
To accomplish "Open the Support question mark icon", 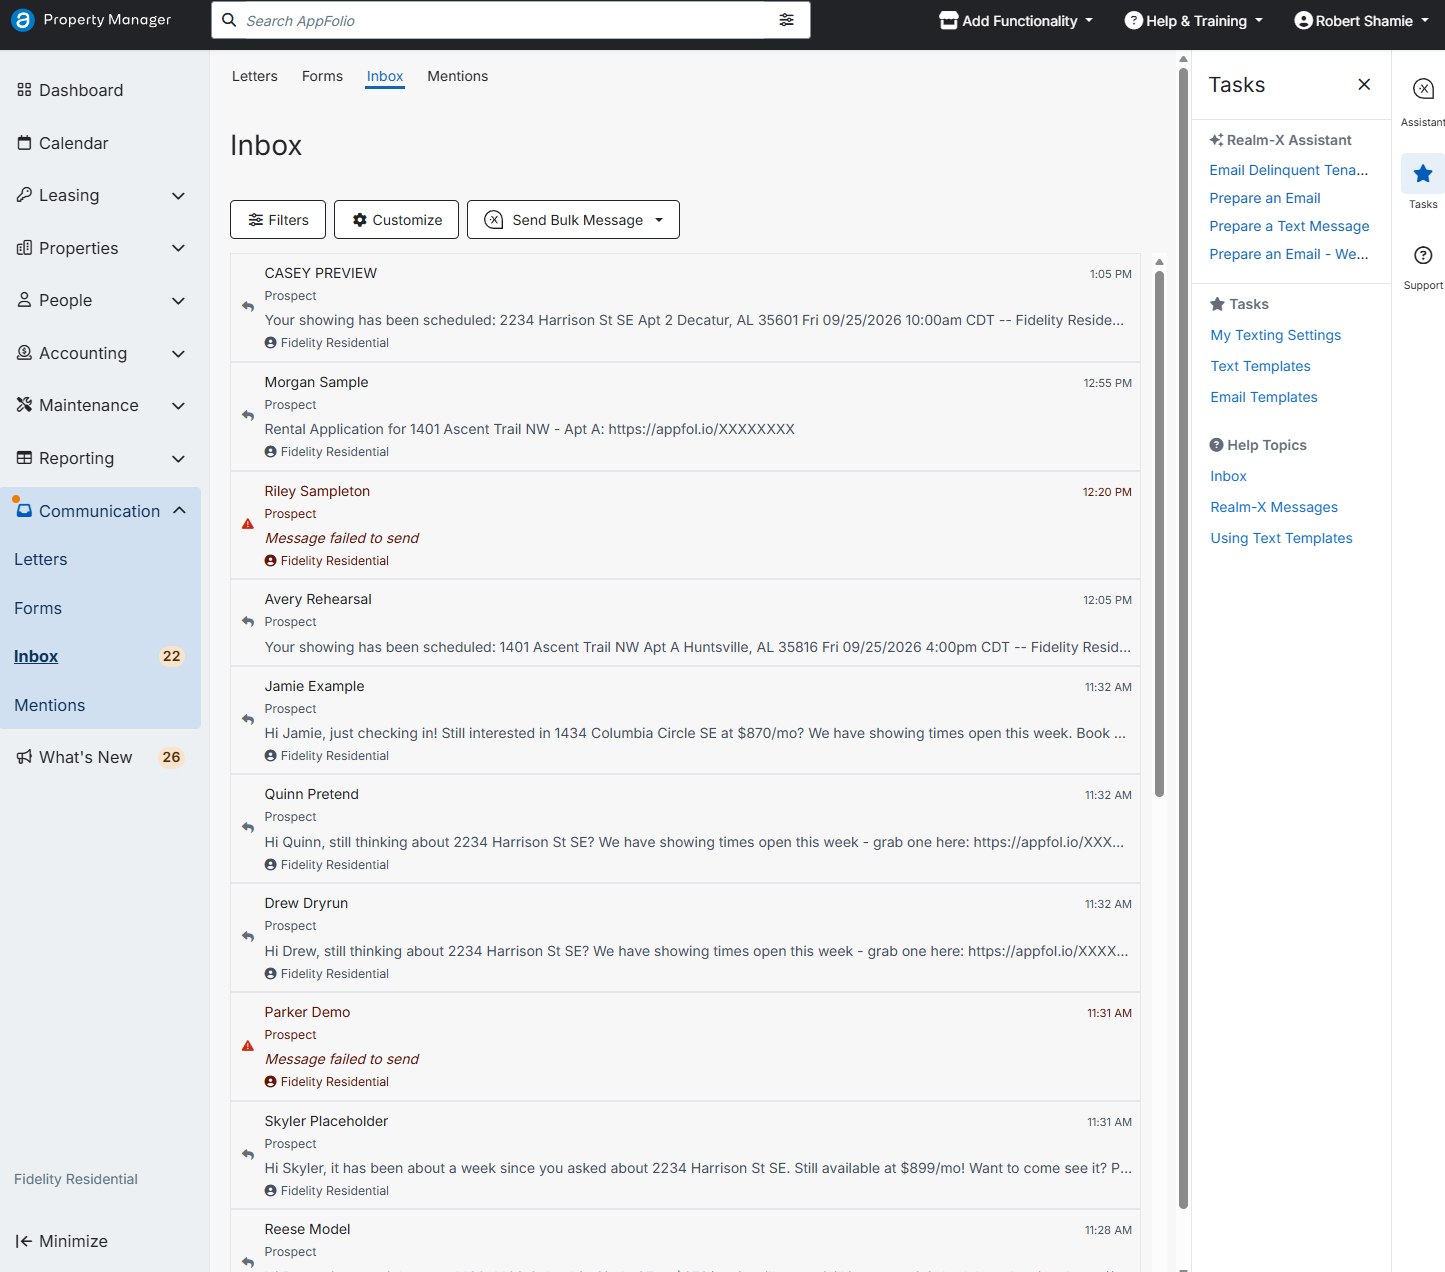I will (1423, 255).
